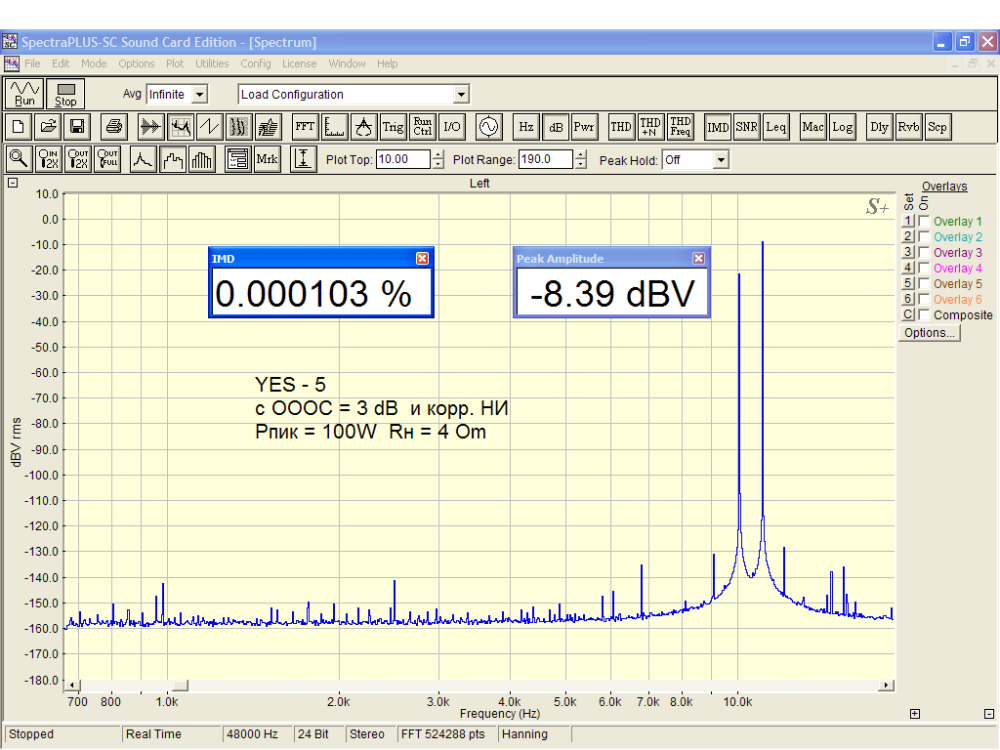Screen dimensions: 1000x750
Task: Click the FFT settings toolbar icon
Action: pos(305,127)
